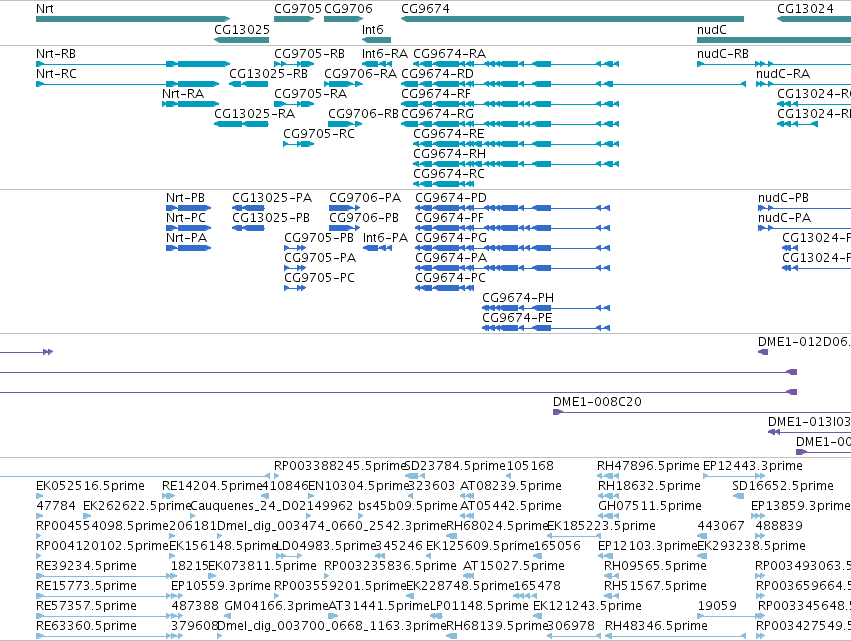Click transcript Nrt-RC label
This screenshot has height=641, width=851.
tap(56, 73)
